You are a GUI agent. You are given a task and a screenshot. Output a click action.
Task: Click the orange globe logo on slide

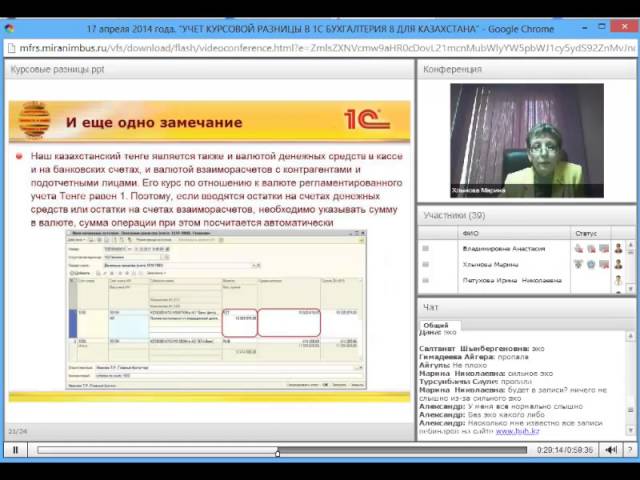pyautogui.click(x=34, y=119)
